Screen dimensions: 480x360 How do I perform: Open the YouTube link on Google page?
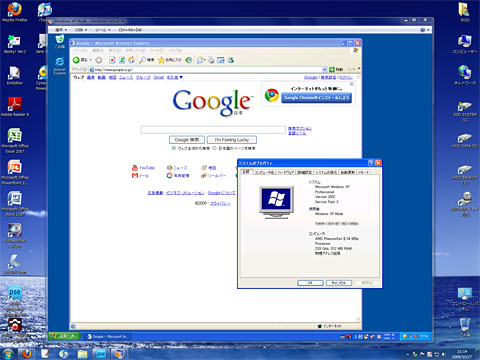(x=147, y=168)
